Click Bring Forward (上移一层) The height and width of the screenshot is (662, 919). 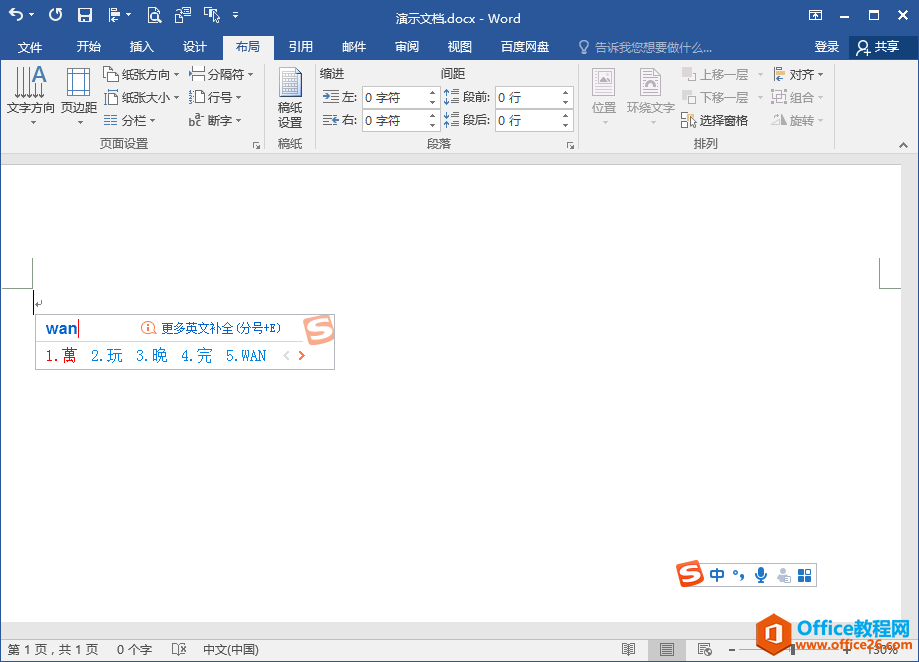[715, 74]
